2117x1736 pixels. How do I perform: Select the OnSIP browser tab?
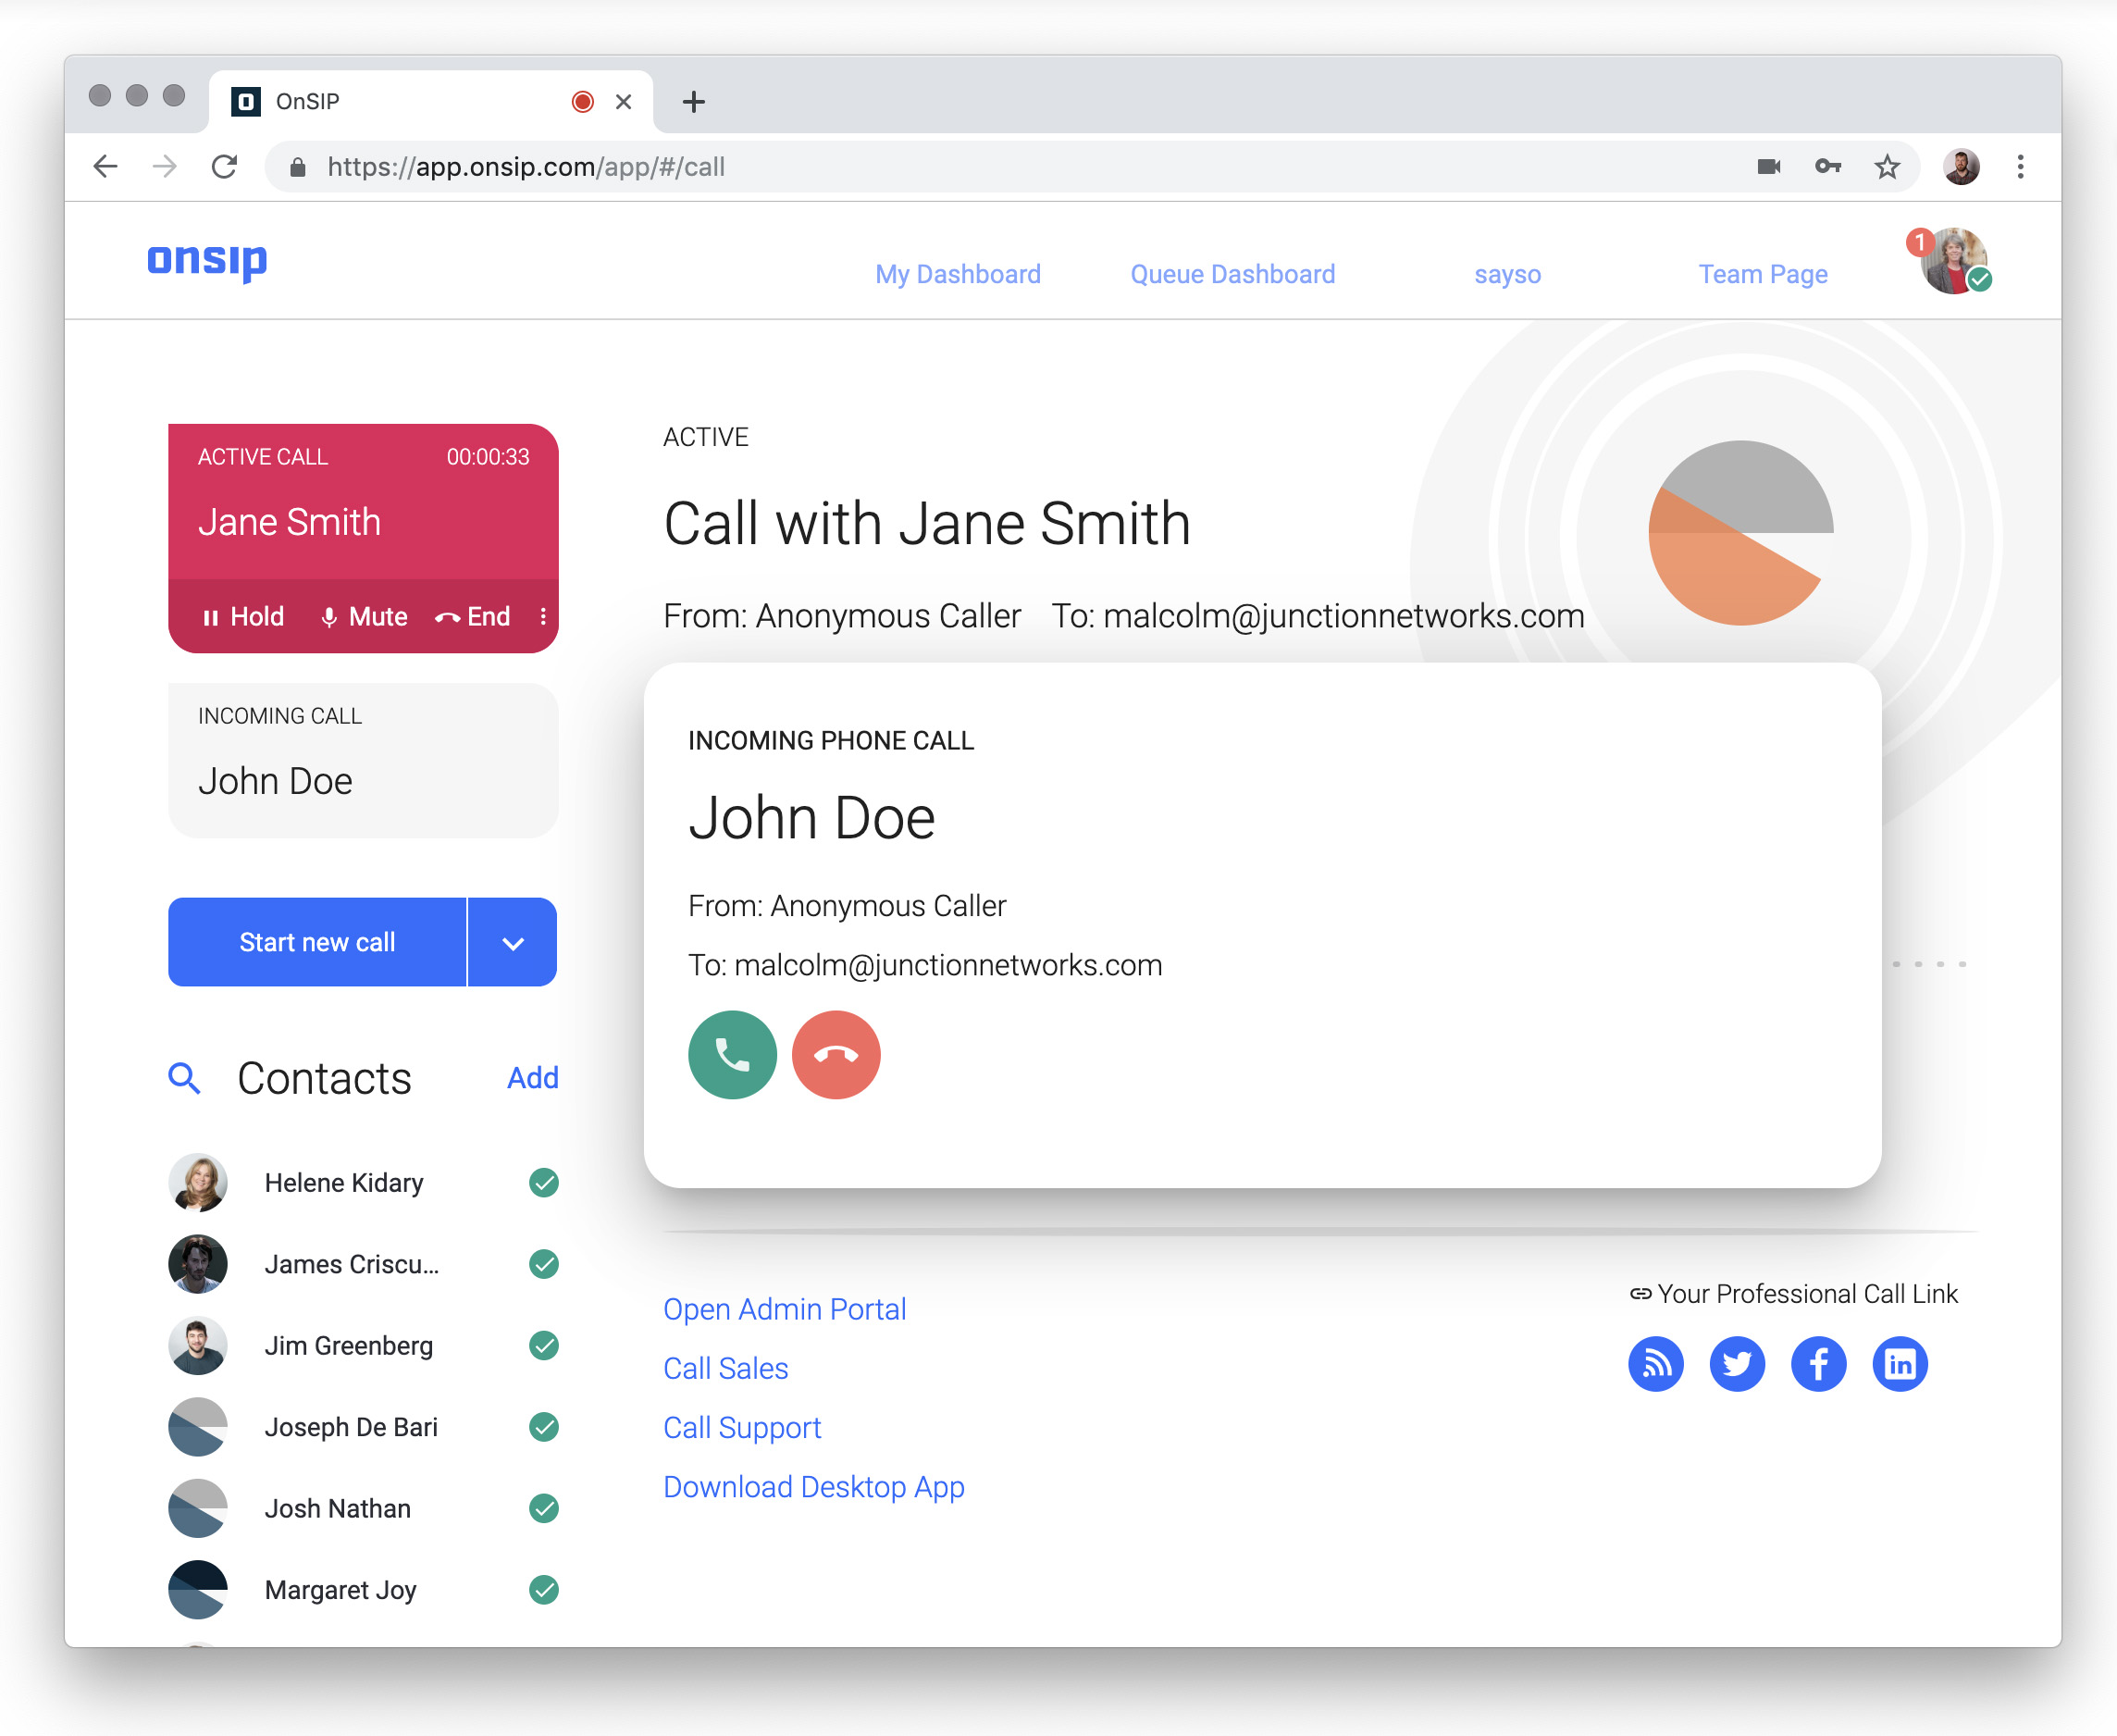[x=431, y=102]
